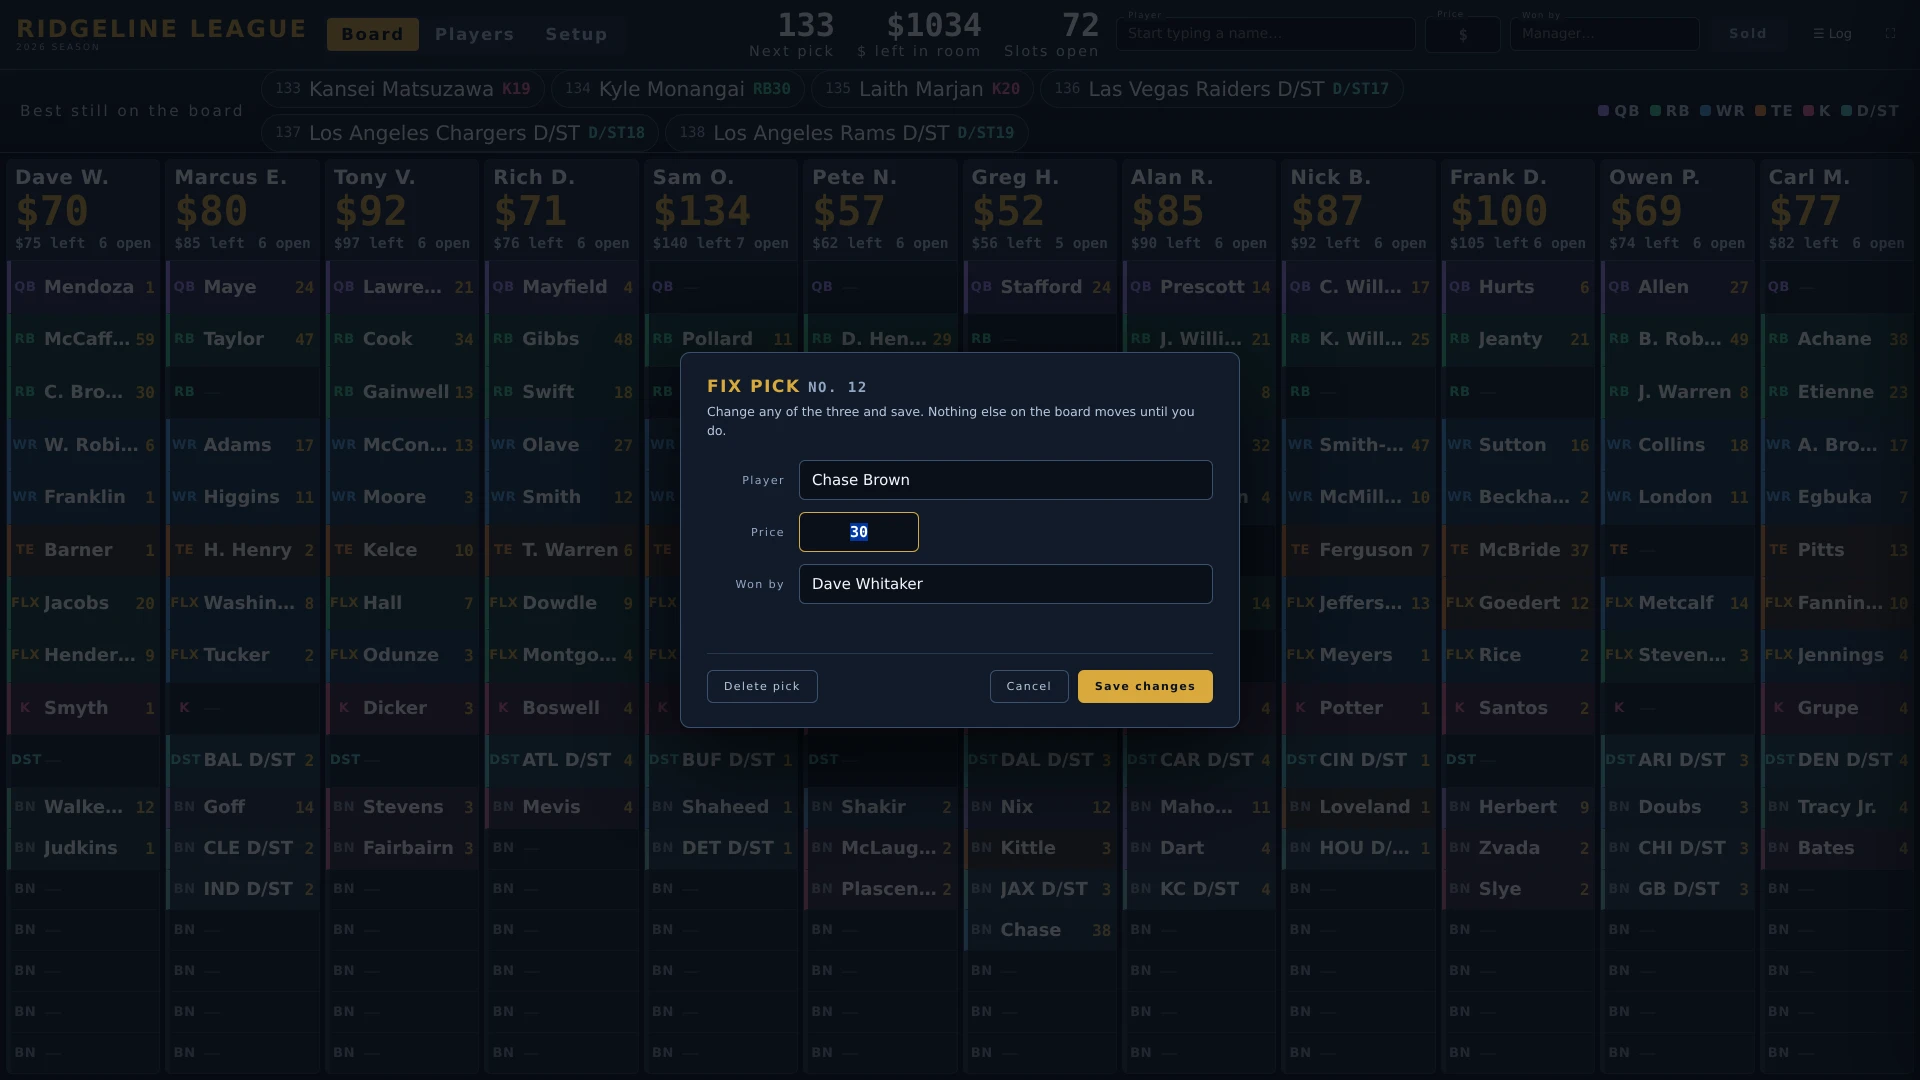This screenshot has height=1080, width=1920.
Task: Focus the Player field showing Chase Brown
Action: click(x=1006, y=480)
